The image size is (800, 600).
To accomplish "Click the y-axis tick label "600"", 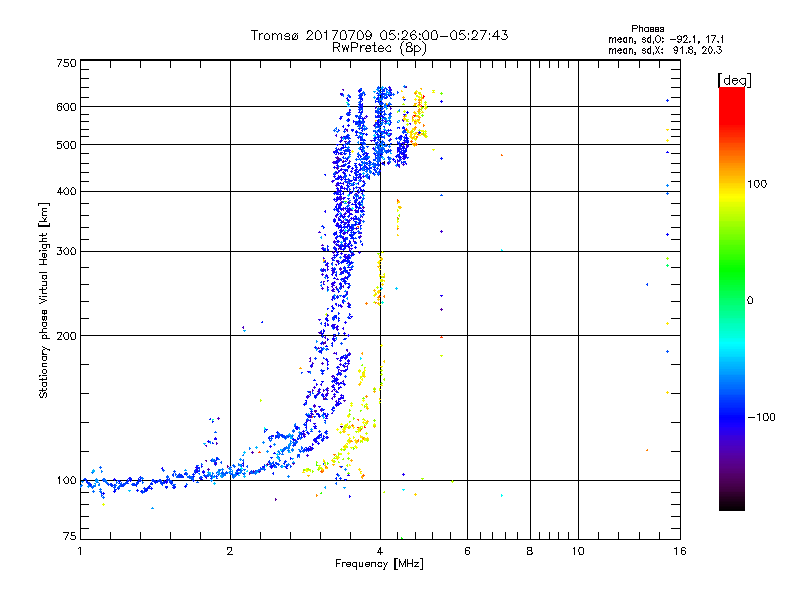I will click(66, 107).
